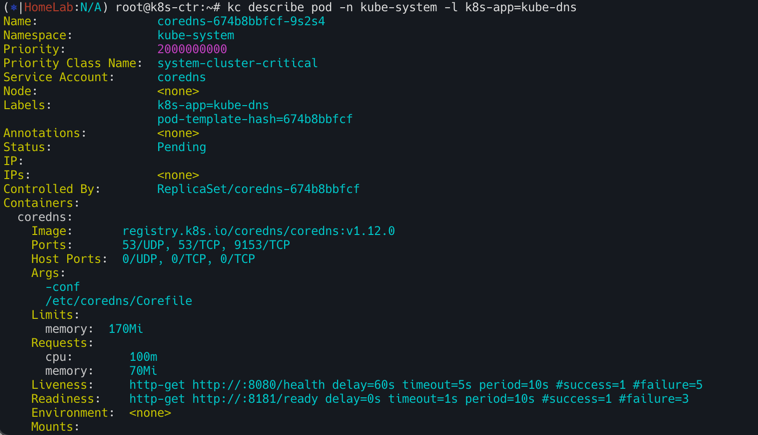Click the Mounts label at the bottom
The width and height of the screenshot is (758, 435).
55,427
